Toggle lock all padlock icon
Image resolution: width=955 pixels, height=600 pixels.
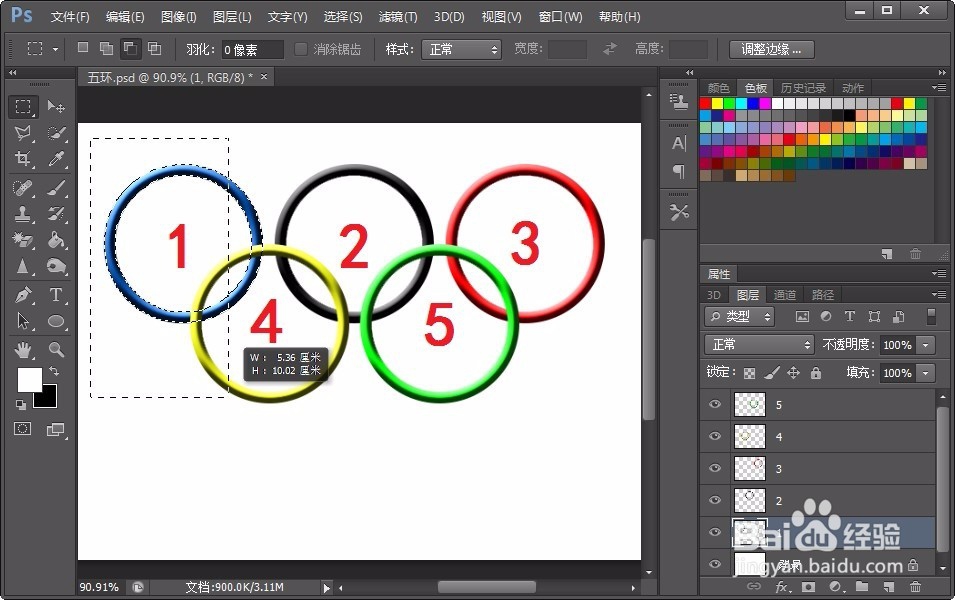pyautogui.click(x=816, y=373)
